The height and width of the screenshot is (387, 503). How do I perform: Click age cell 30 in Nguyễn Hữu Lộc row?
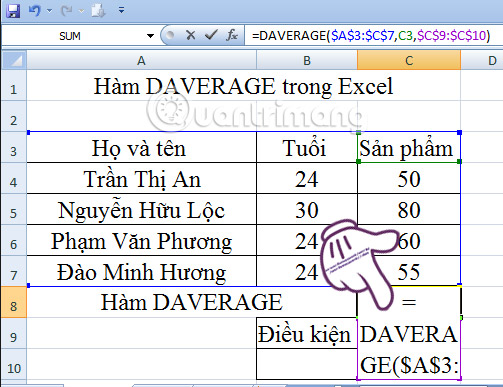(x=307, y=209)
